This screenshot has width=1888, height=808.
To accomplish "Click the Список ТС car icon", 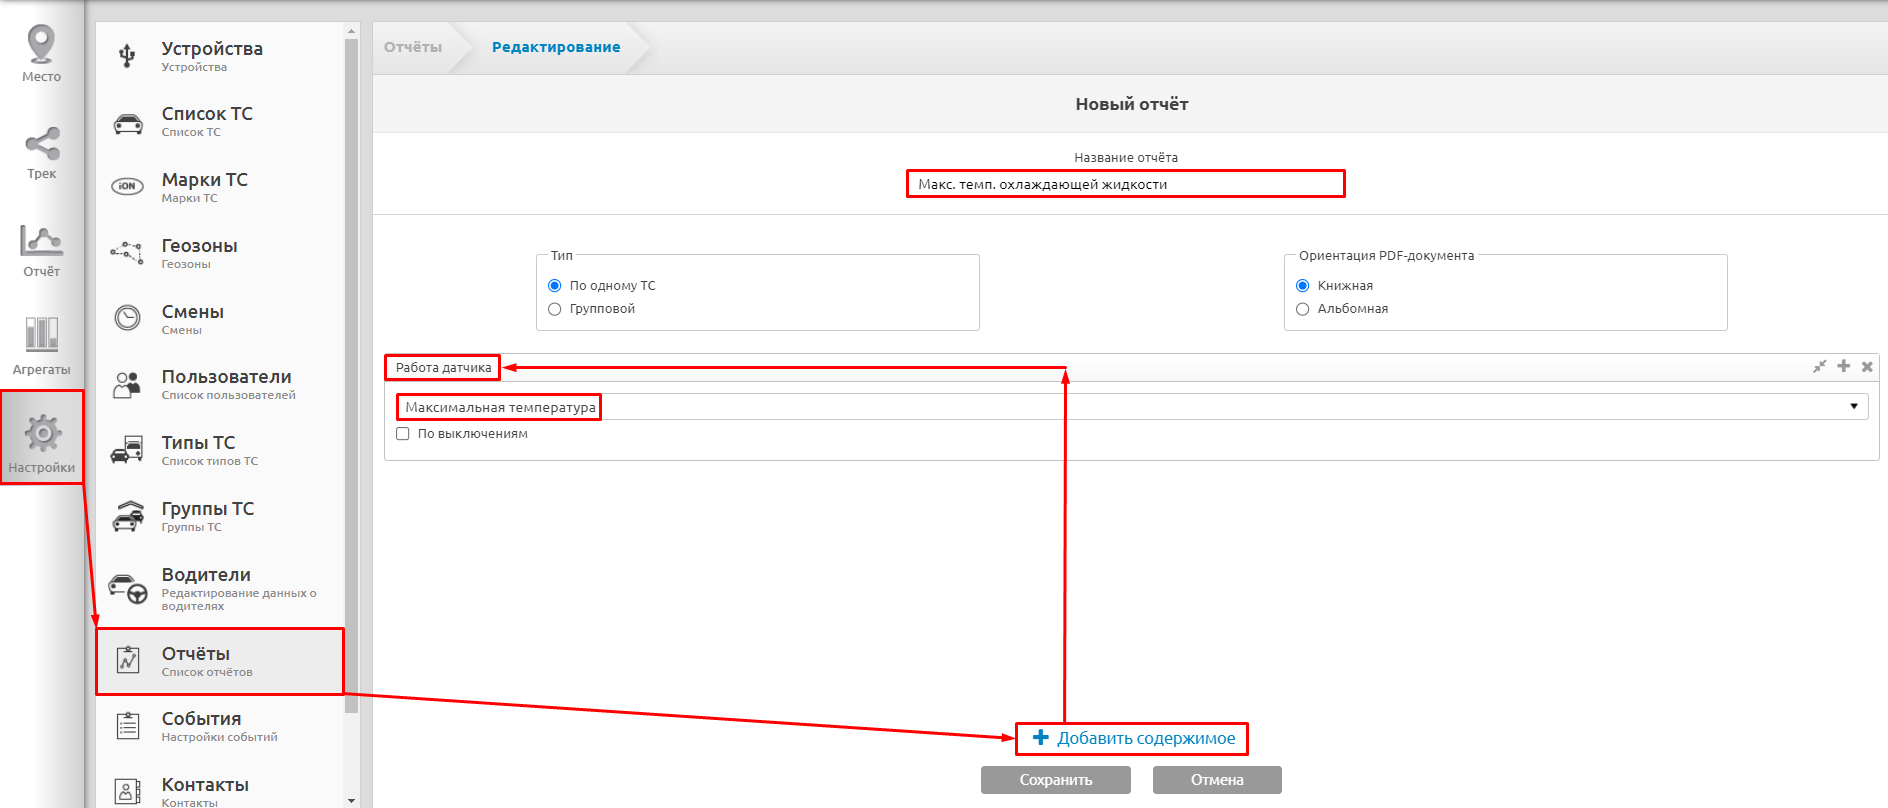I will 128,124.
